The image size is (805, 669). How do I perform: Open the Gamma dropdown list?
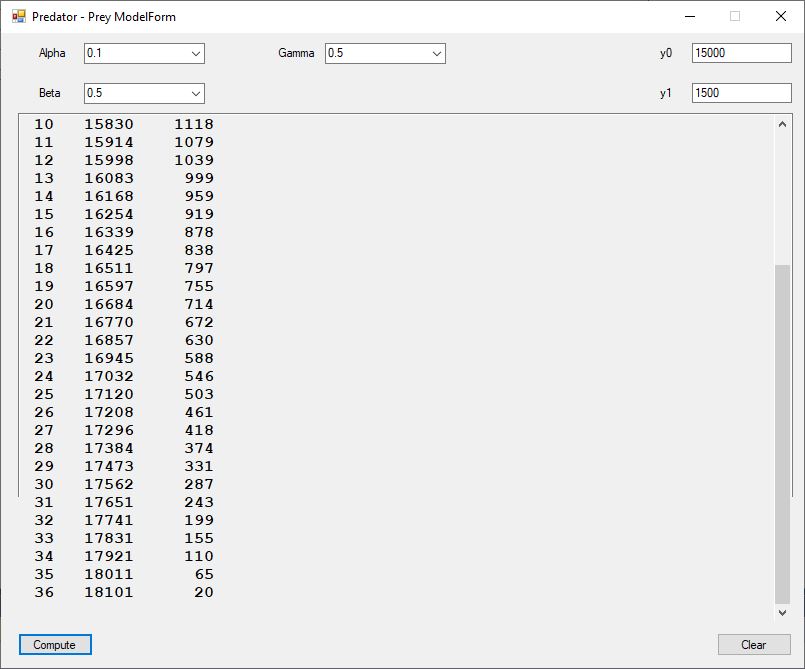click(x=436, y=54)
